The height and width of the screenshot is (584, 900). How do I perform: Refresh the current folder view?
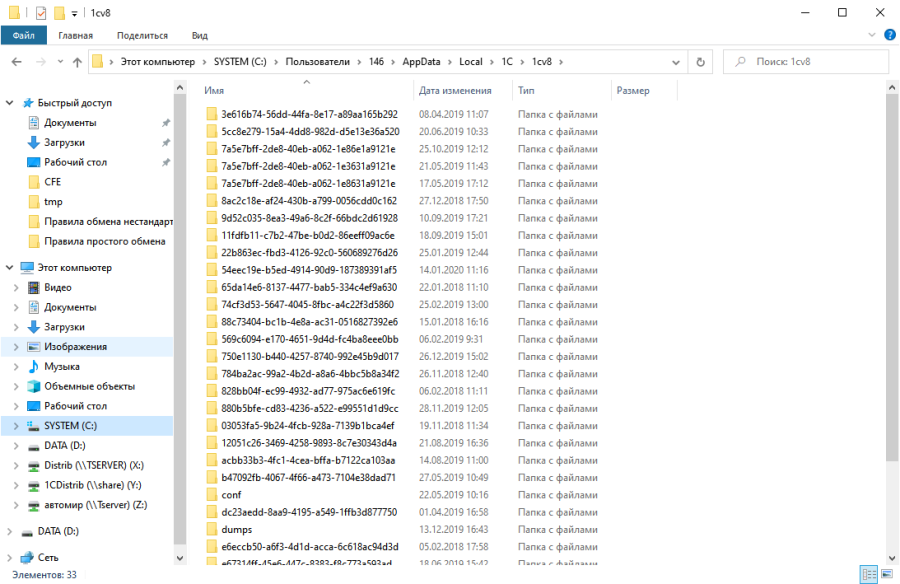[700, 62]
